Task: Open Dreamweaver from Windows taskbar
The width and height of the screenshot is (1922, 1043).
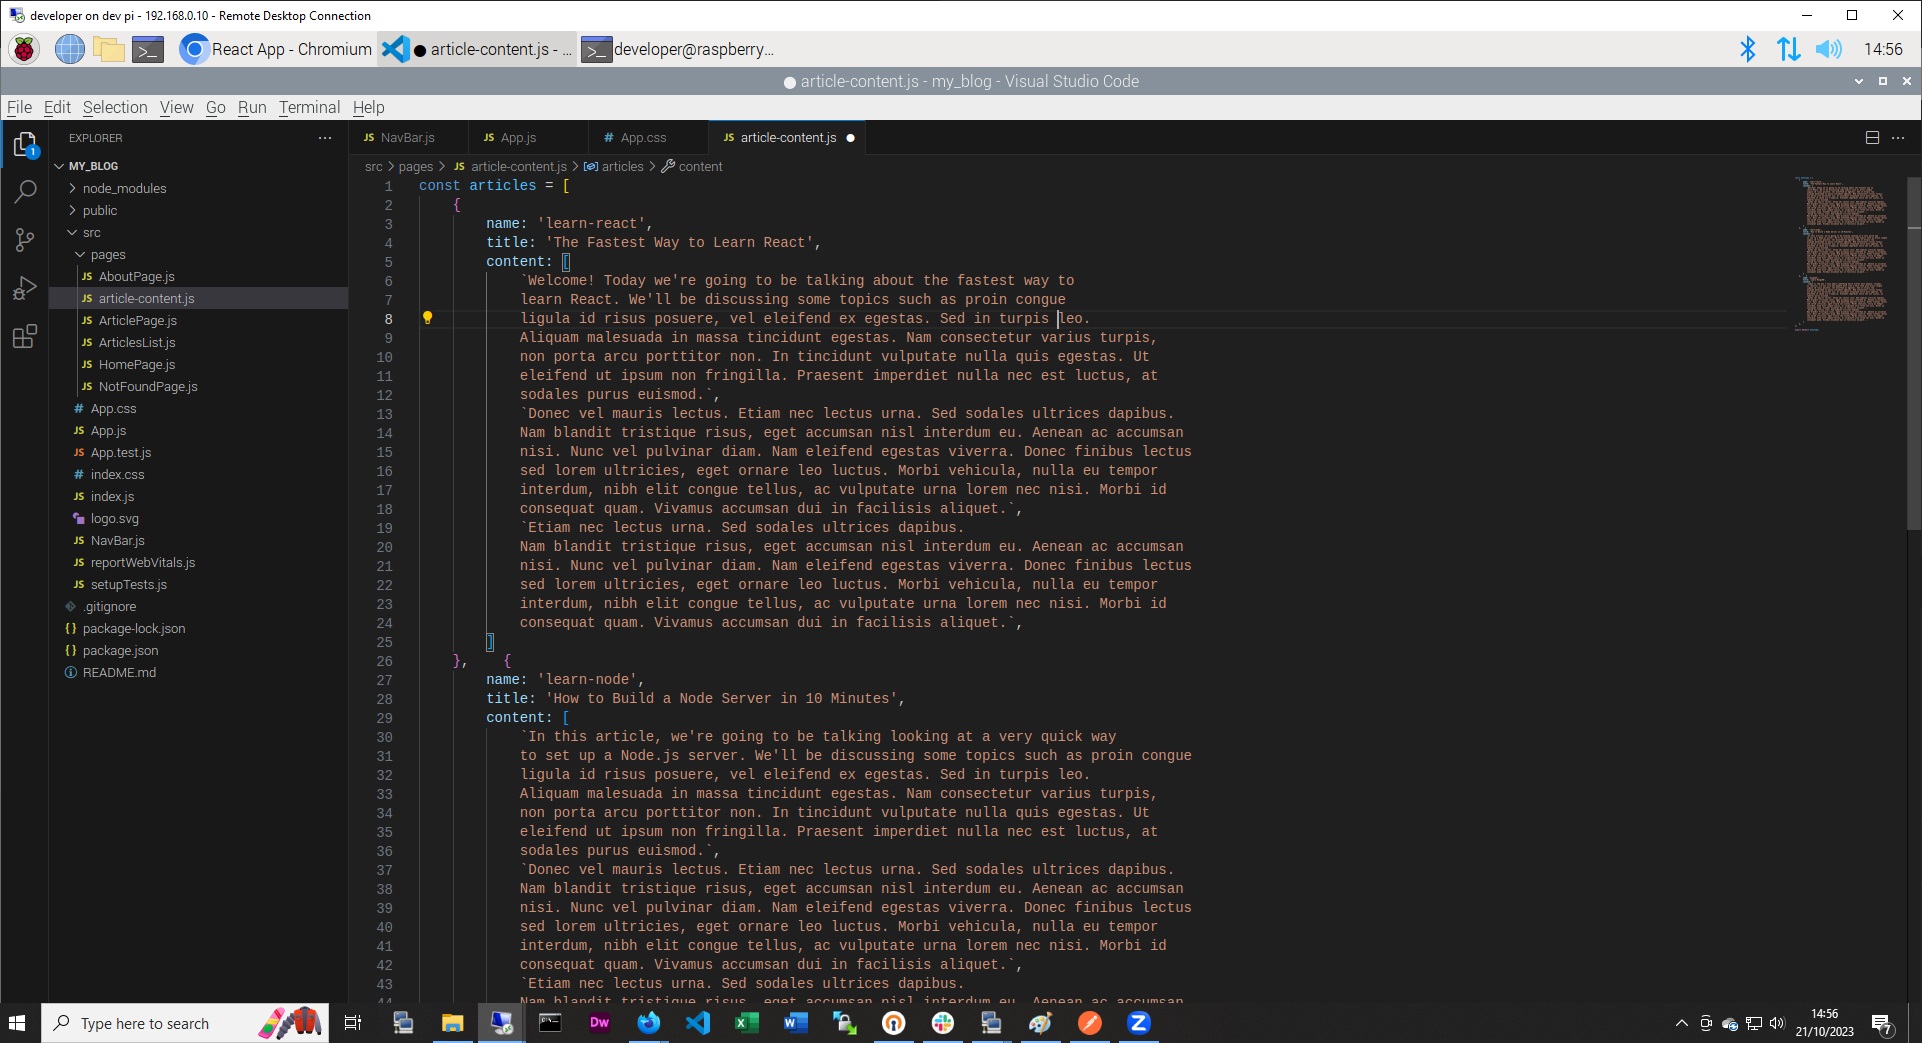Action: coord(599,1023)
